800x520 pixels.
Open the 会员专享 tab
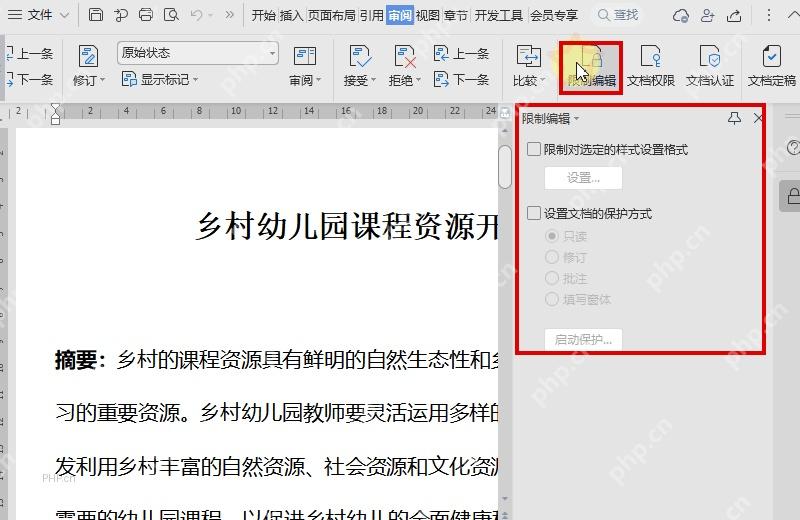[554, 15]
